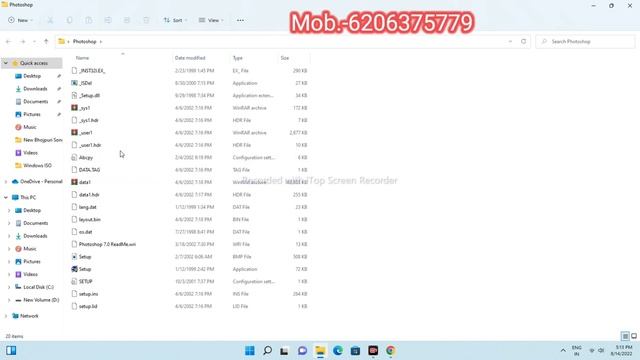Screen dimensions: 640x360
Task: Collapse the Quick access section
Action: click(6, 63)
